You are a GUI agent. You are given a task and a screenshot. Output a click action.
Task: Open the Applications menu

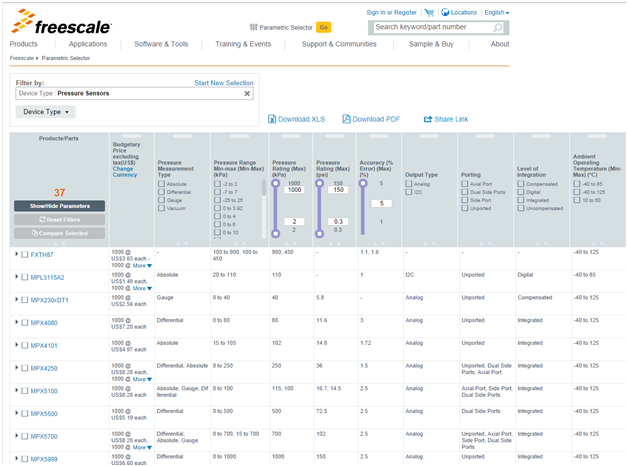pyautogui.click(x=88, y=44)
